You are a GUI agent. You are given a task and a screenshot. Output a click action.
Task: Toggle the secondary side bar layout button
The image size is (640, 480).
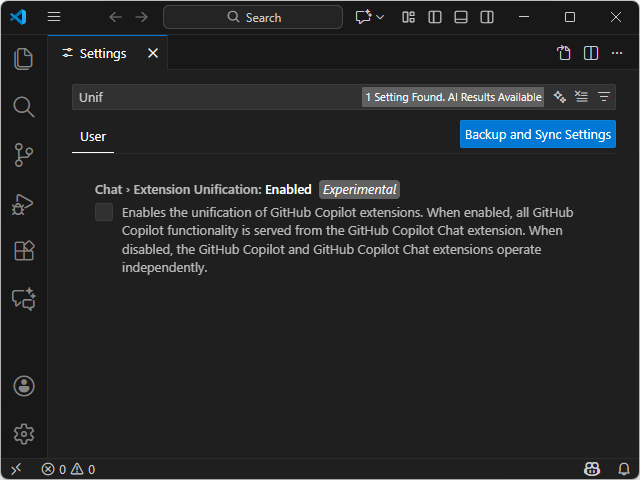[x=487, y=17]
